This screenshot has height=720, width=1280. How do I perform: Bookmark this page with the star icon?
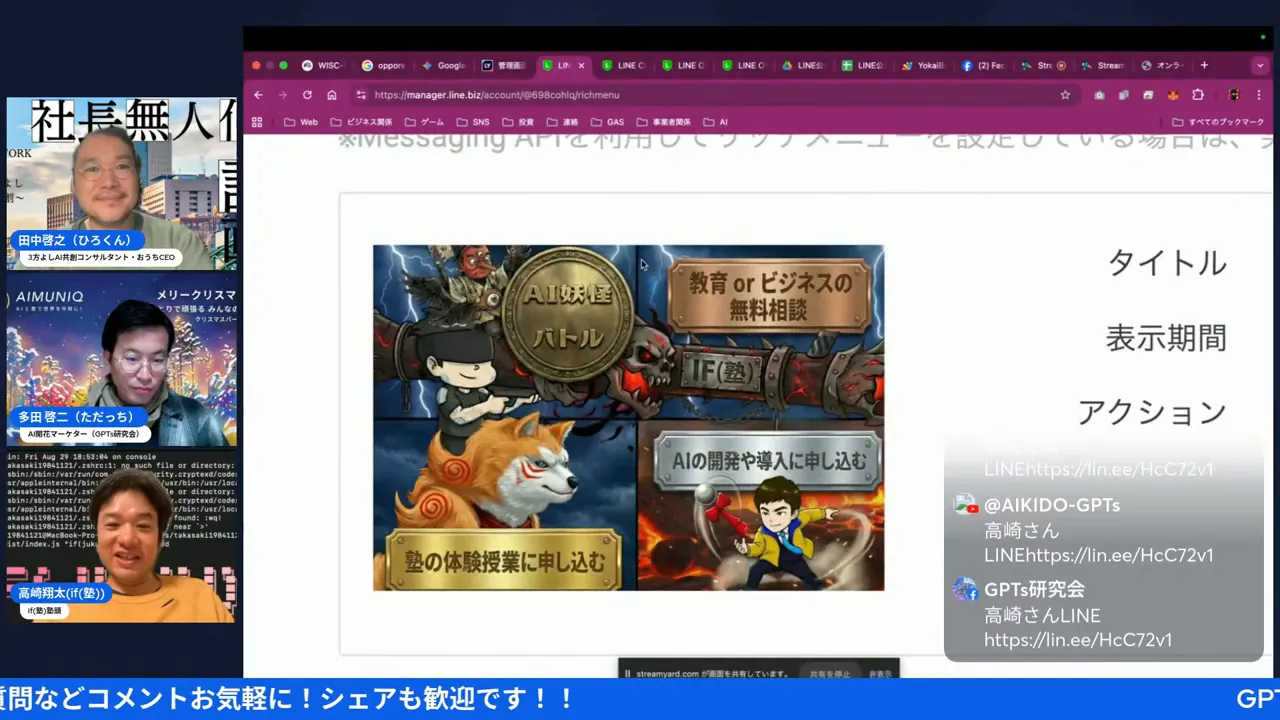1065,95
